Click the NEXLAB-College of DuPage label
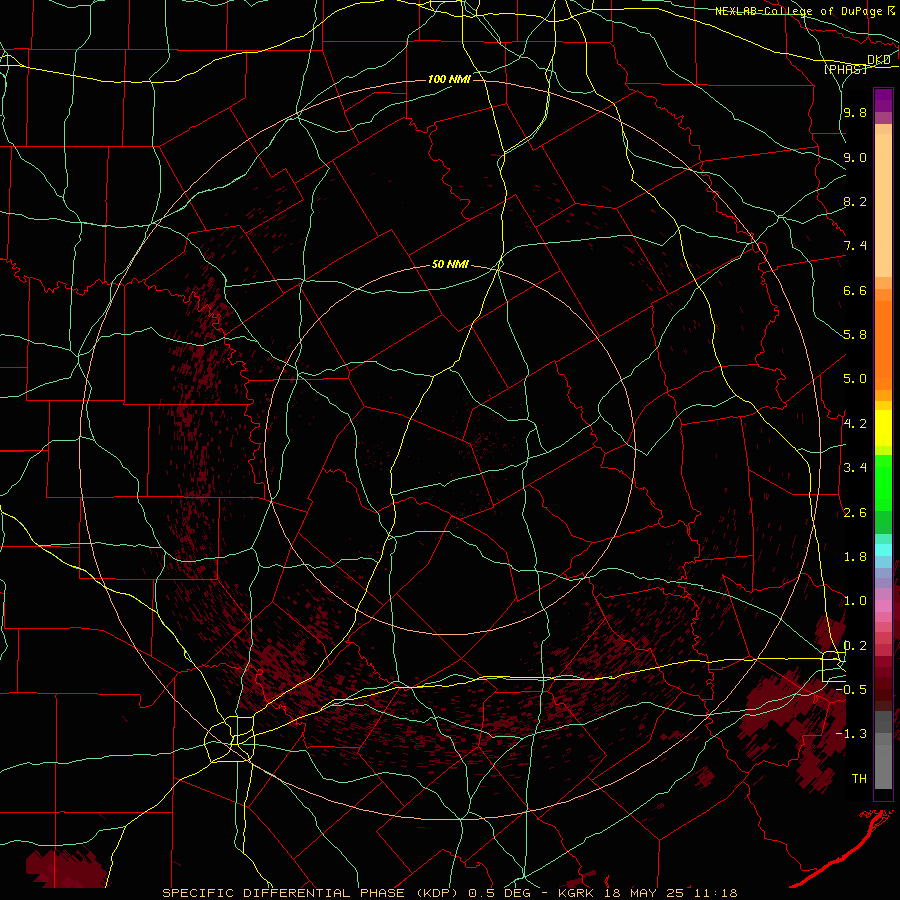 coord(800,11)
